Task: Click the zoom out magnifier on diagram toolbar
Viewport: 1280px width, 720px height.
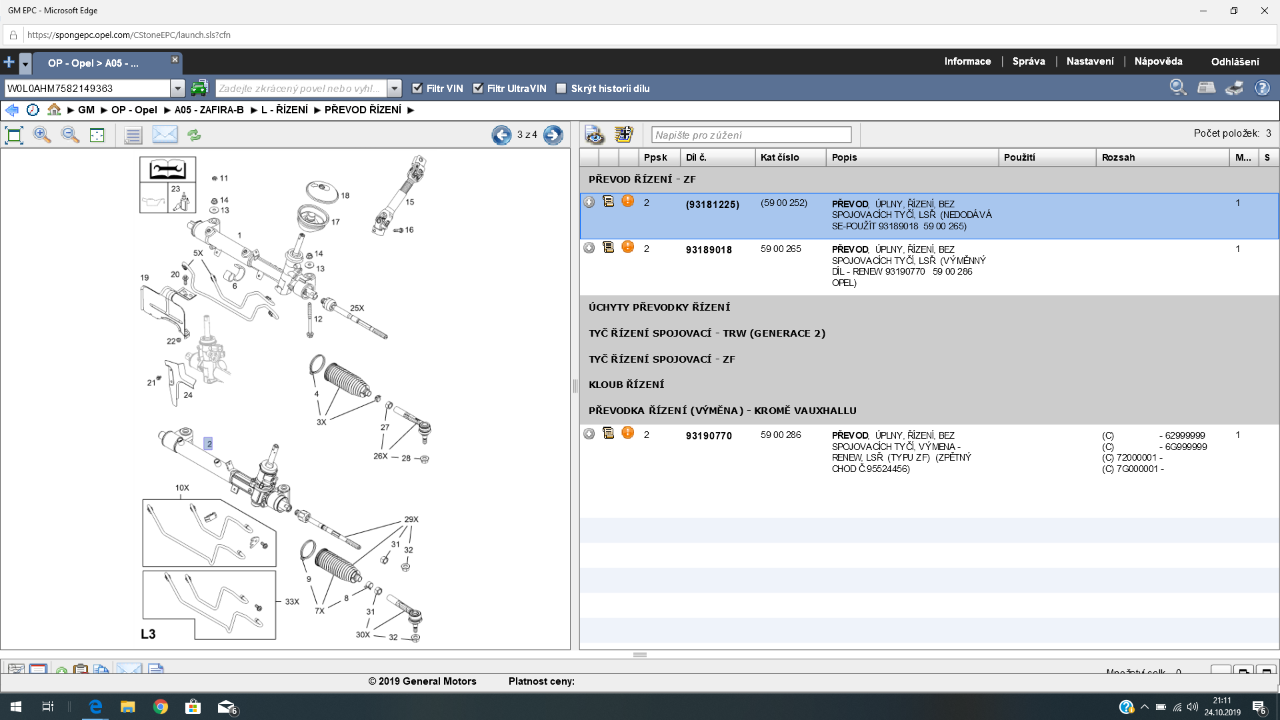Action: pyautogui.click(x=70, y=135)
